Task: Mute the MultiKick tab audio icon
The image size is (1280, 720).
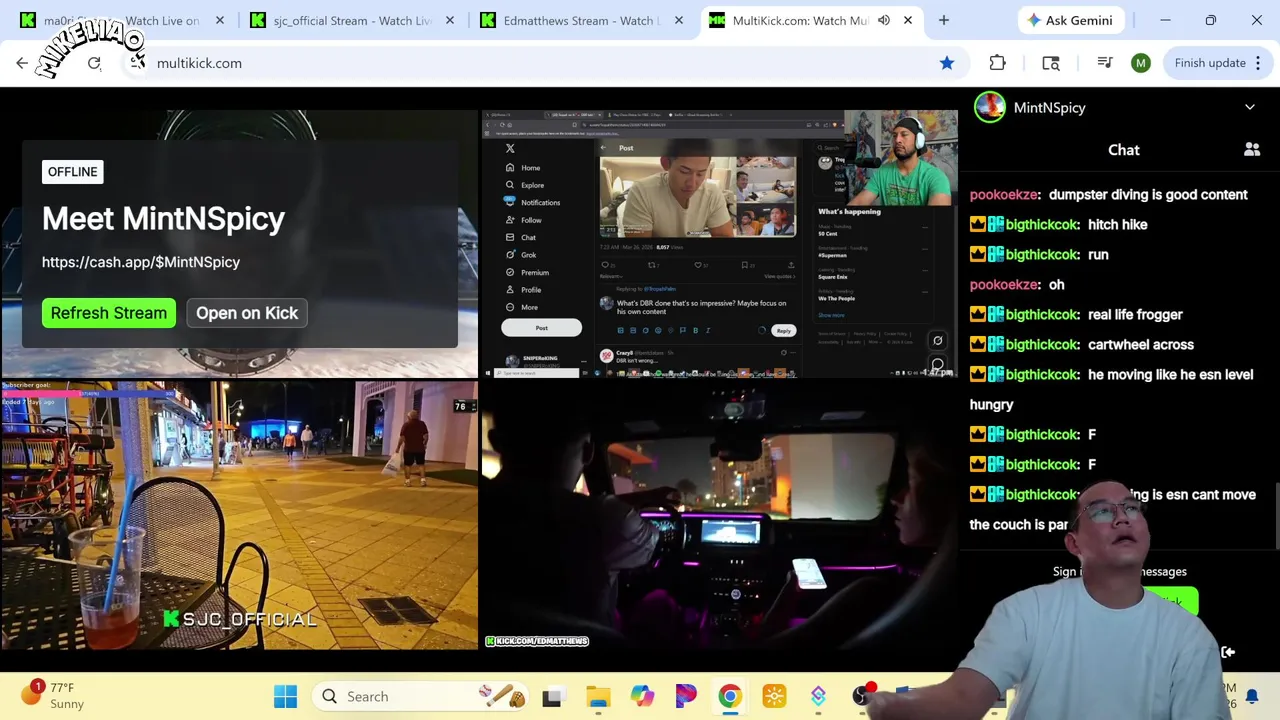Action: 884,20
